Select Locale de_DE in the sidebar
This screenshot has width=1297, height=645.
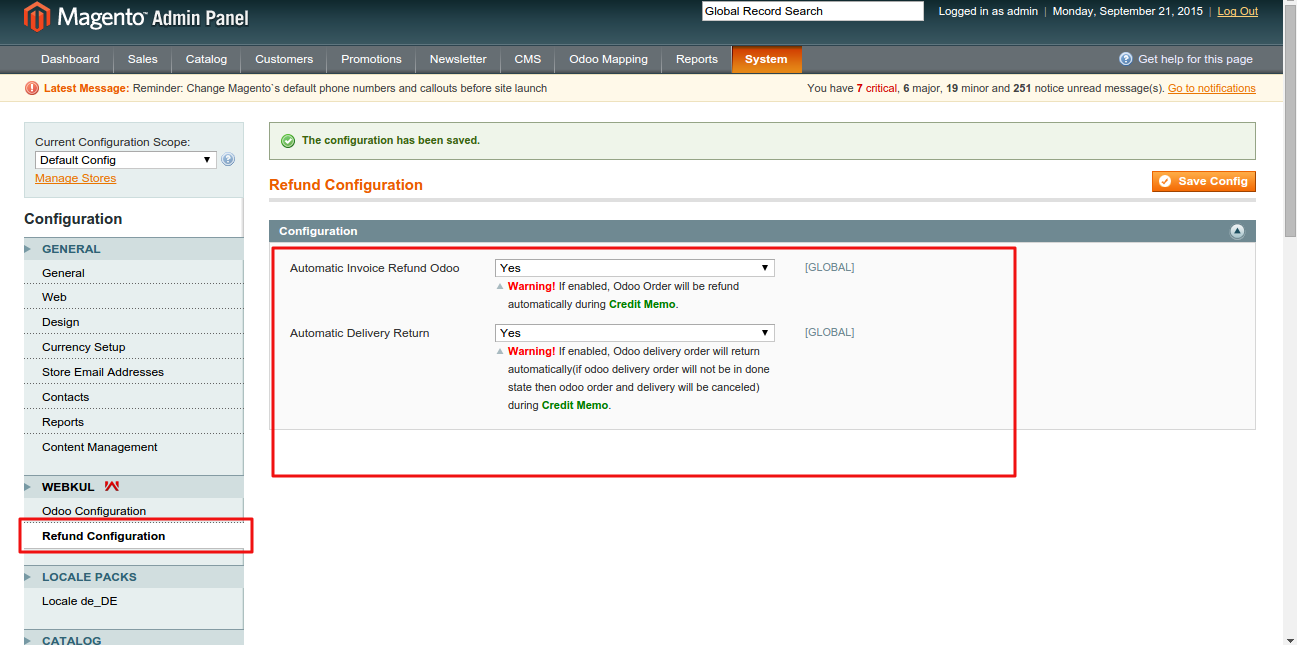click(x=79, y=601)
